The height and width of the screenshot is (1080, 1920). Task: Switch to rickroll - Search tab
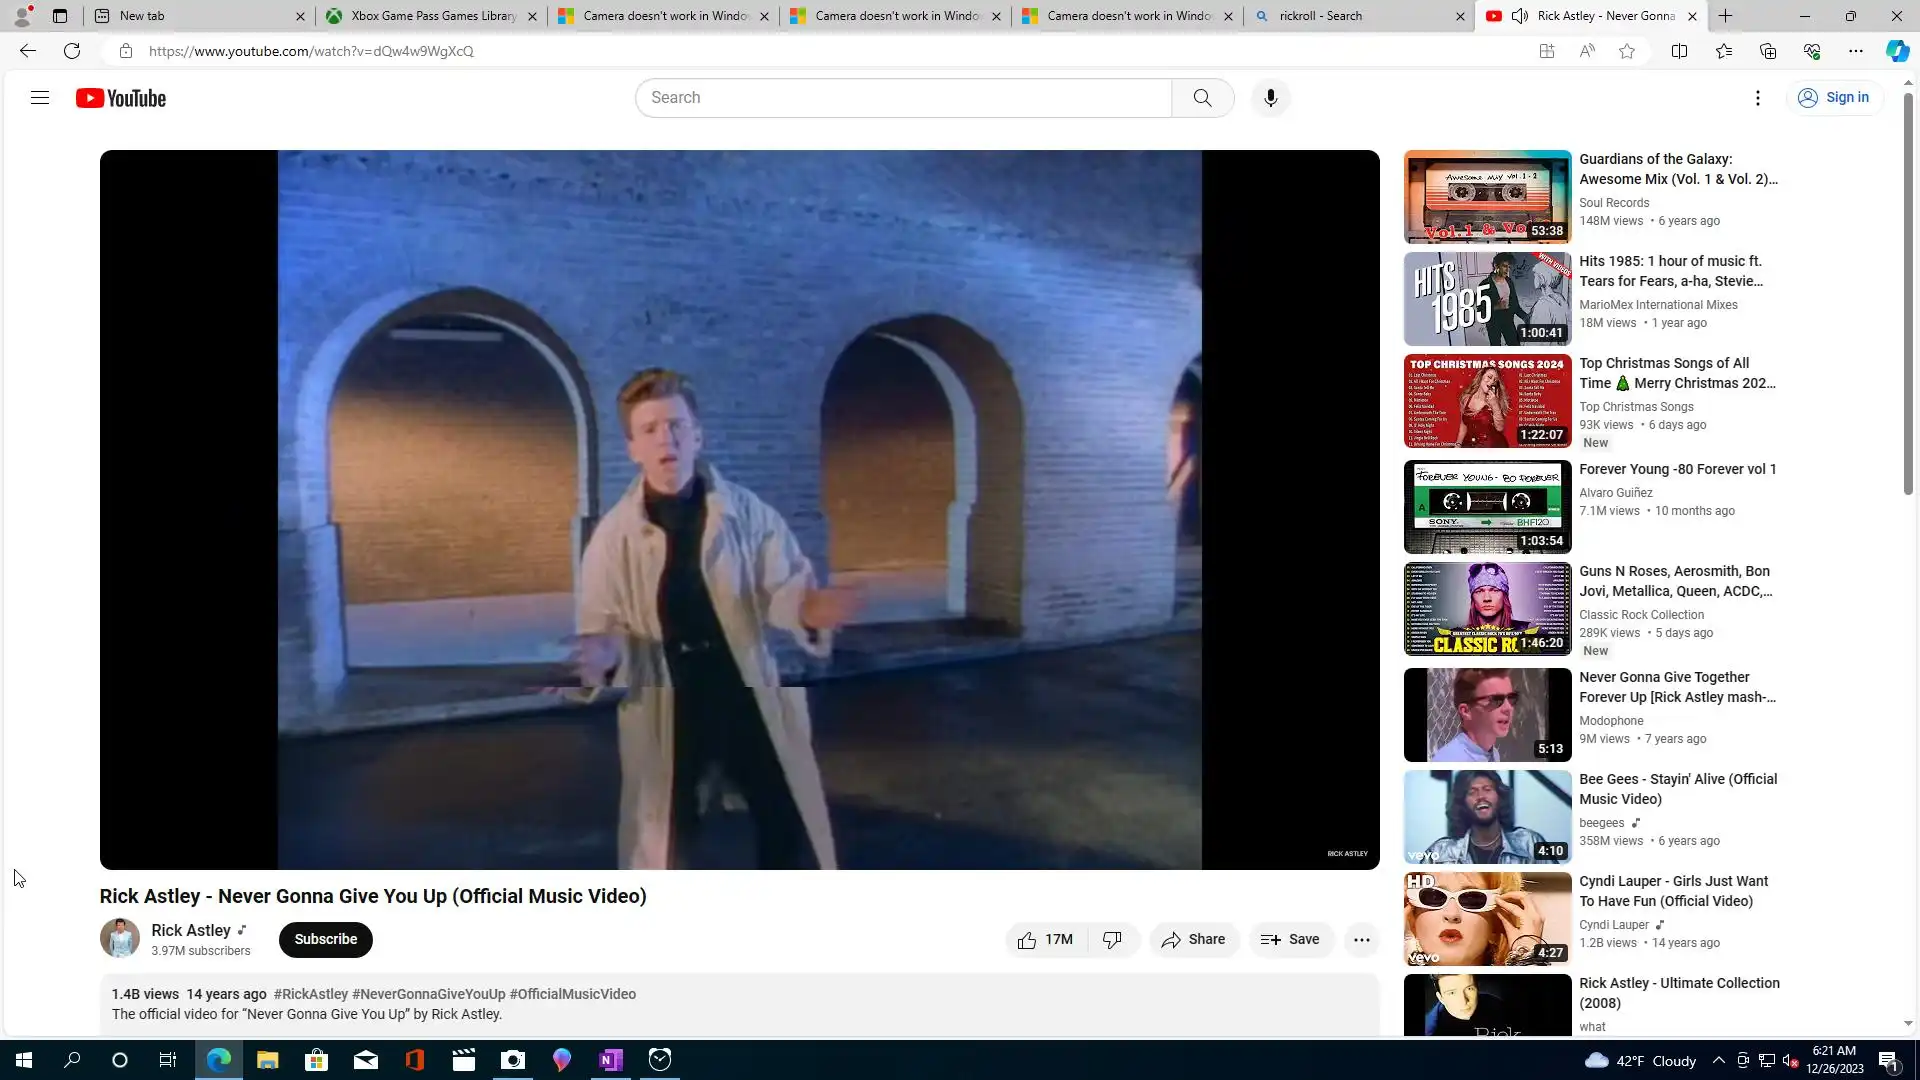click(x=1350, y=16)
